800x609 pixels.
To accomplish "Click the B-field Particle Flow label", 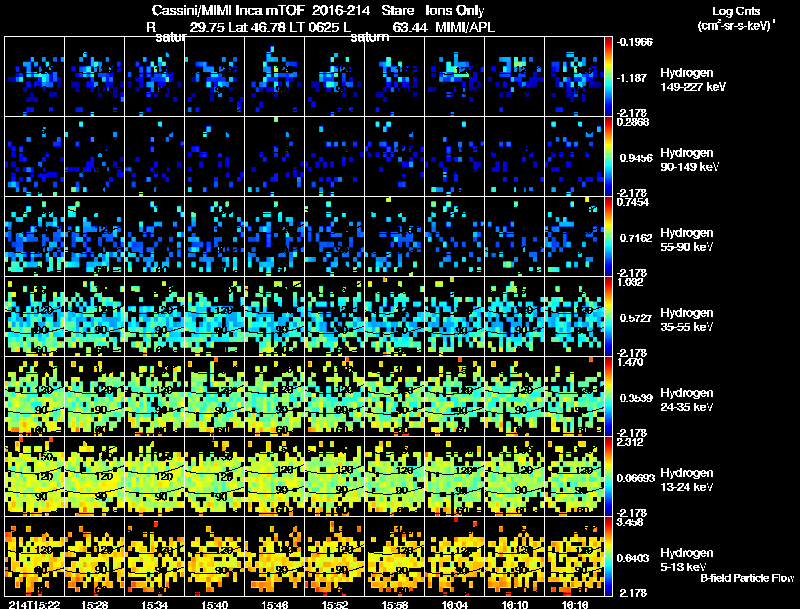I will pos(747,578).
